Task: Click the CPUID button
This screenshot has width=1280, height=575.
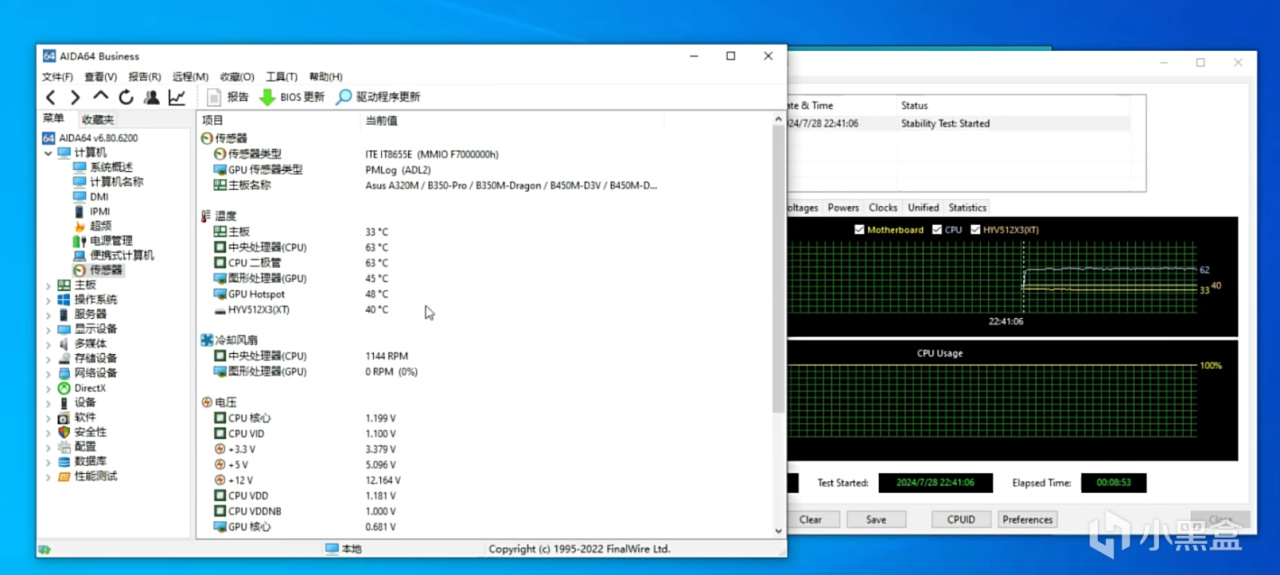Action: point(961,519)
